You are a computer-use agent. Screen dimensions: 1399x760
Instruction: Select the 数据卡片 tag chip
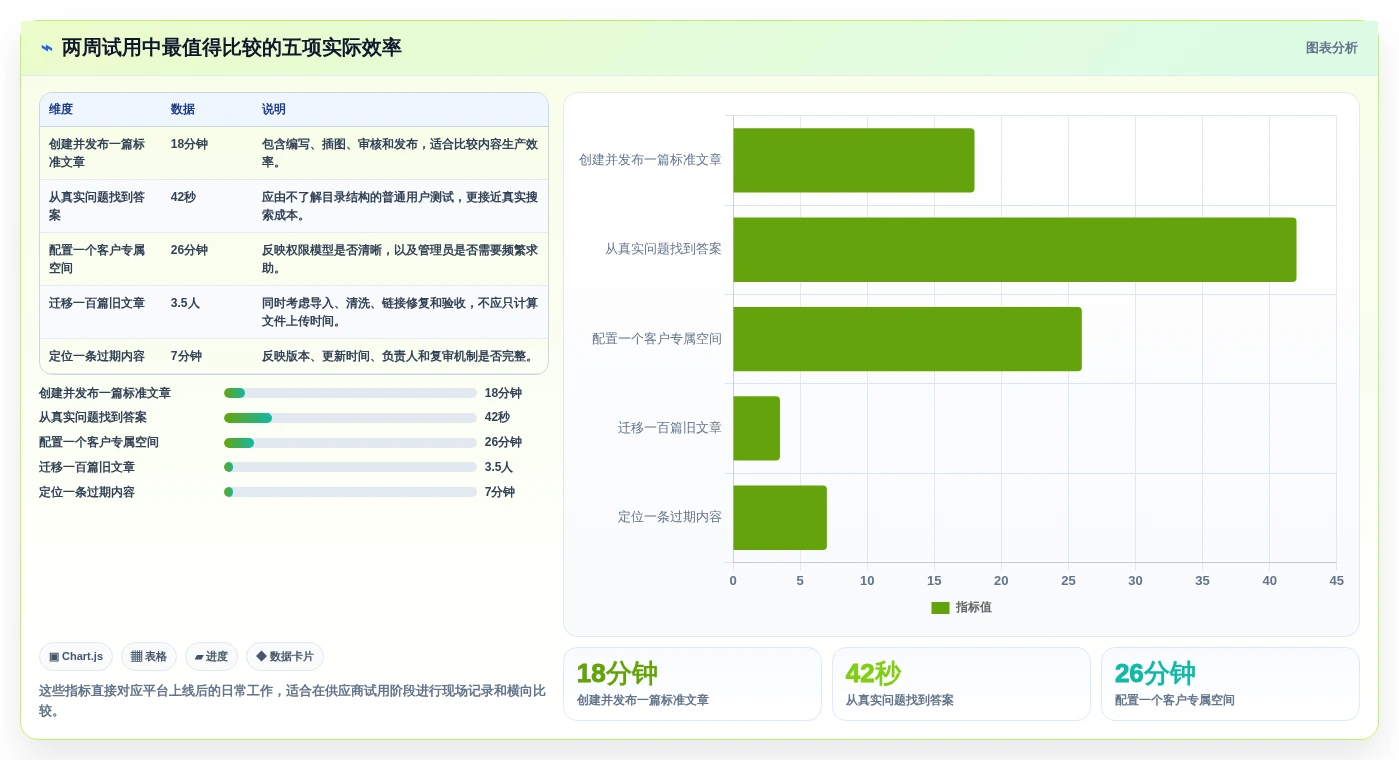tap(285, 657)
